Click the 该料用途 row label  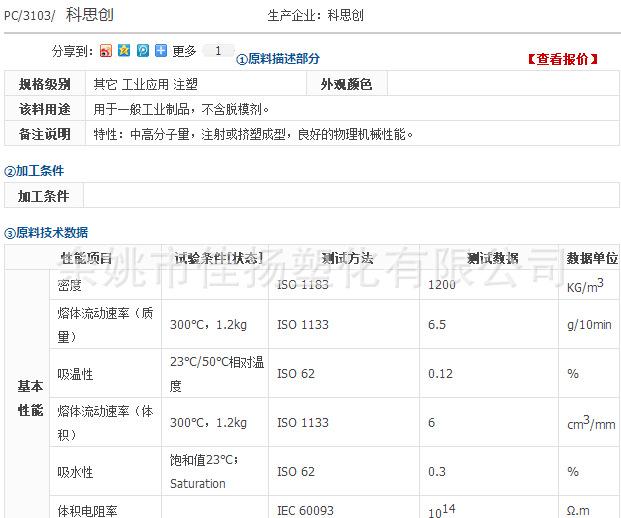pyautogui.click(x=45, y=109)
